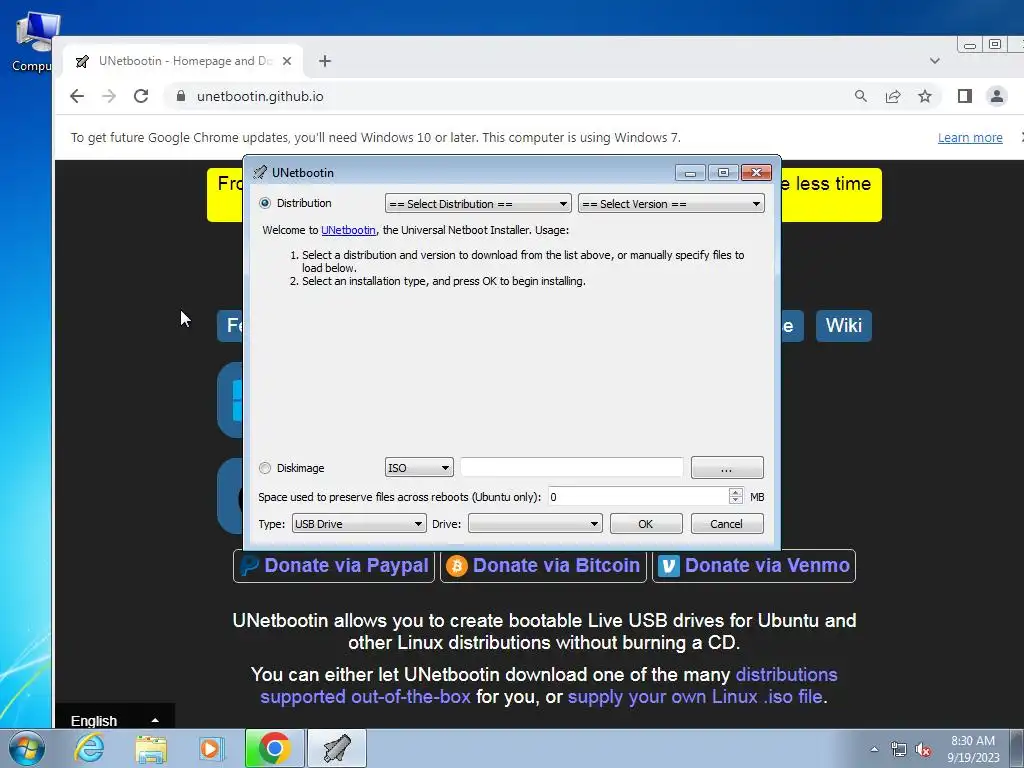Click the disk image file path field
1024x768 pixels.
(571, 468)
